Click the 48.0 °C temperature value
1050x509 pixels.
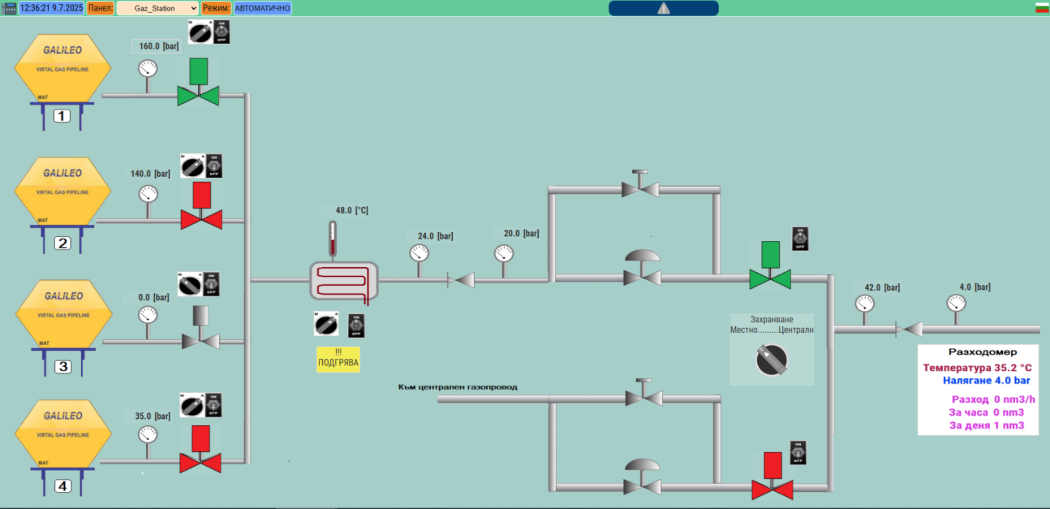(352, 210)
